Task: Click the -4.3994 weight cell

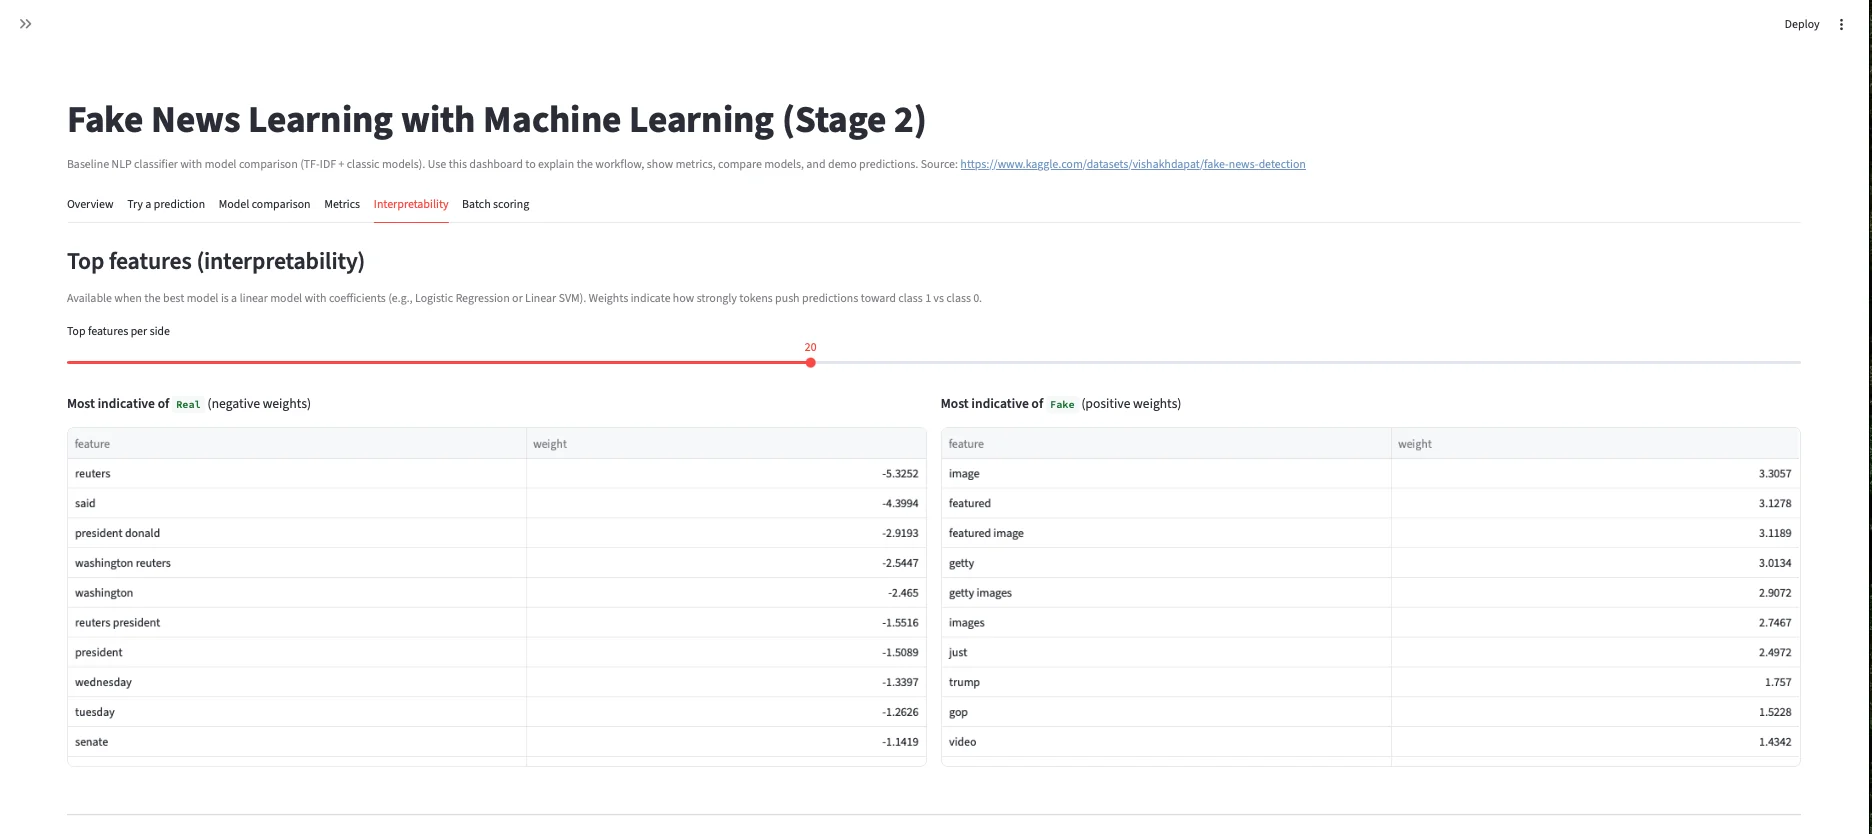Action: (726, 504)
